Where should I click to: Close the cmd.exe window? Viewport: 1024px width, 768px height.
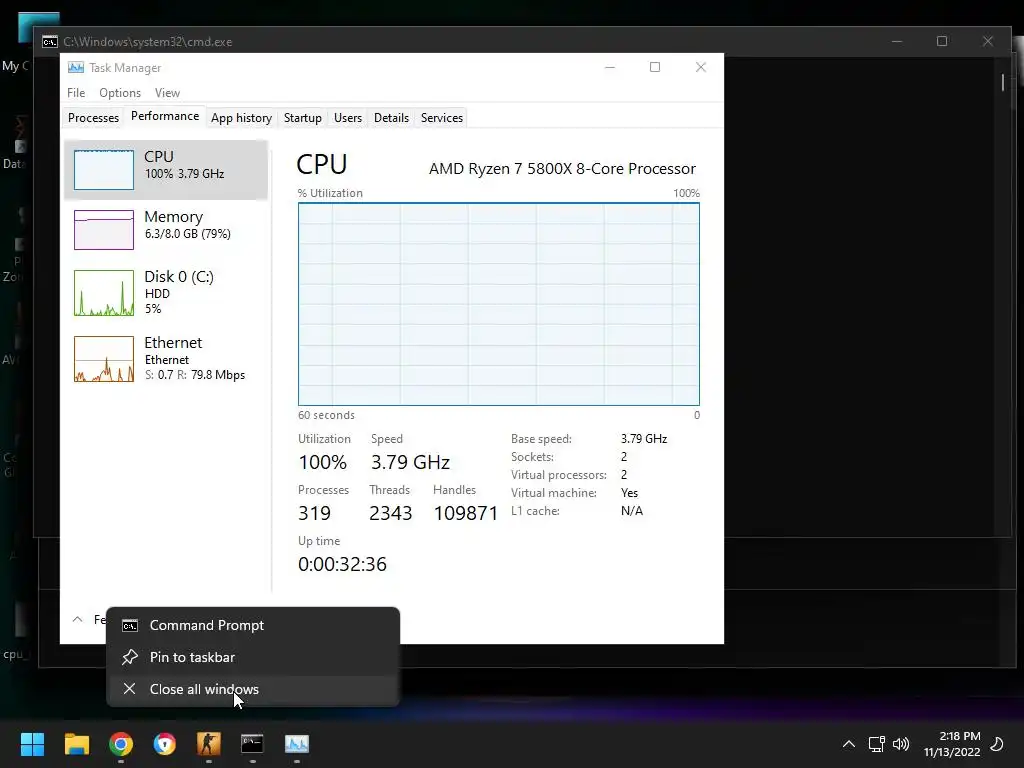[987, 41]
